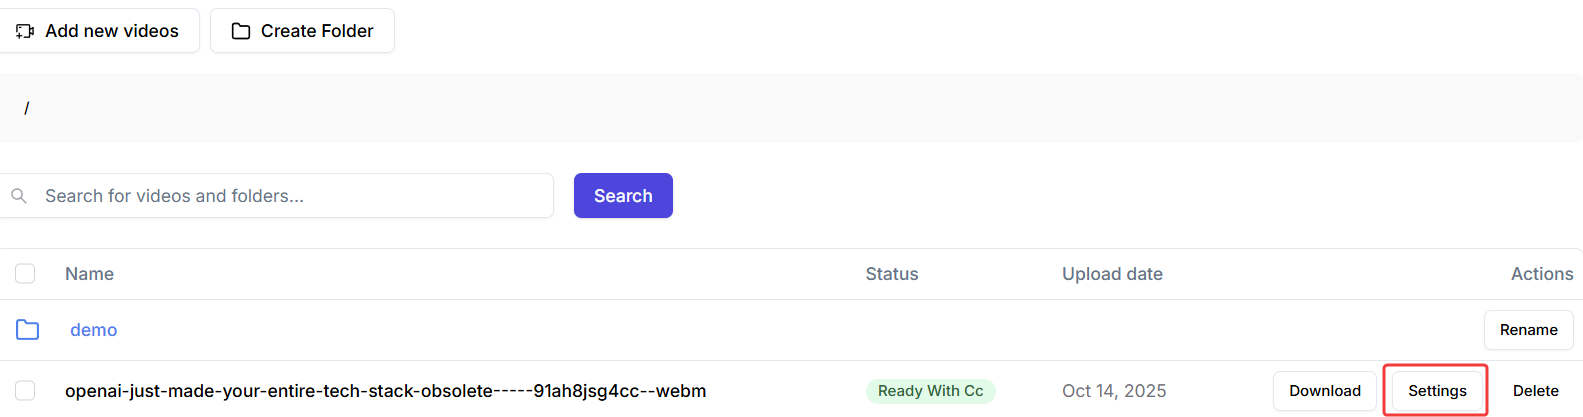This screenshot has width=1583, height=417.
Task: Check the box for the openai webm video
Action: [x=25, y=391]
